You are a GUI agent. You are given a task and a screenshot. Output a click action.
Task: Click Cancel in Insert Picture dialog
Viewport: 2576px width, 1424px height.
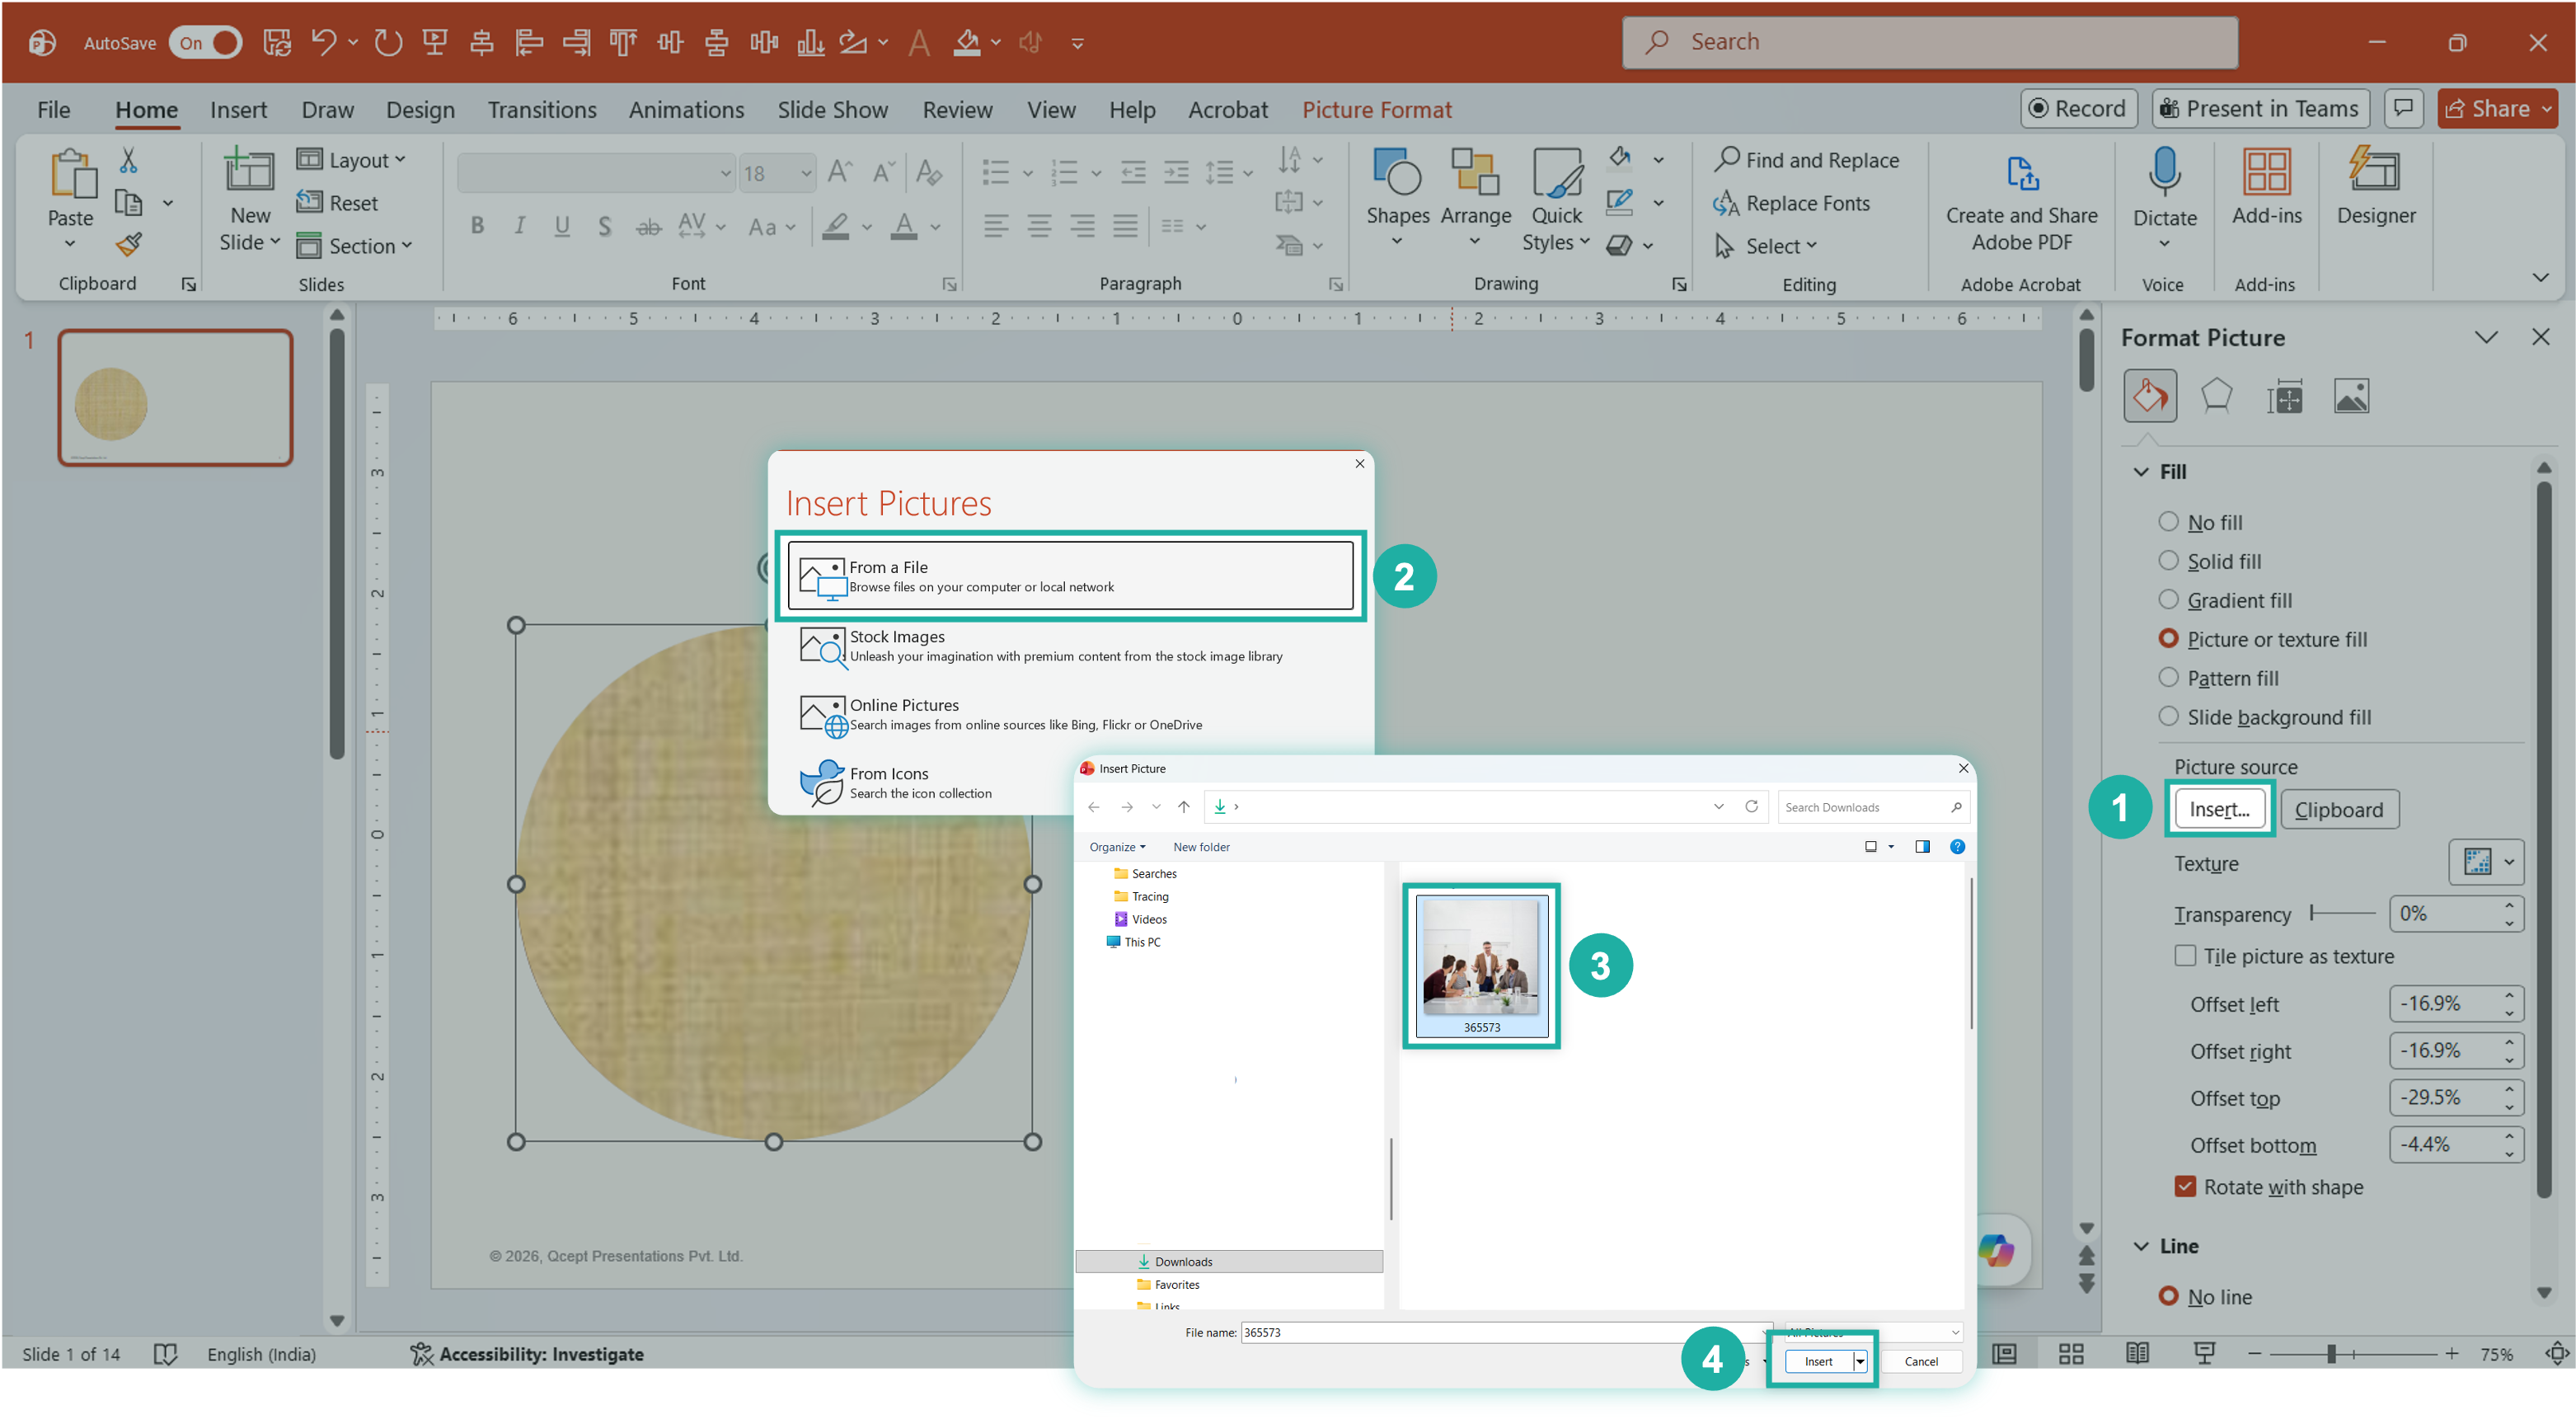[x=1921, y=1361]
